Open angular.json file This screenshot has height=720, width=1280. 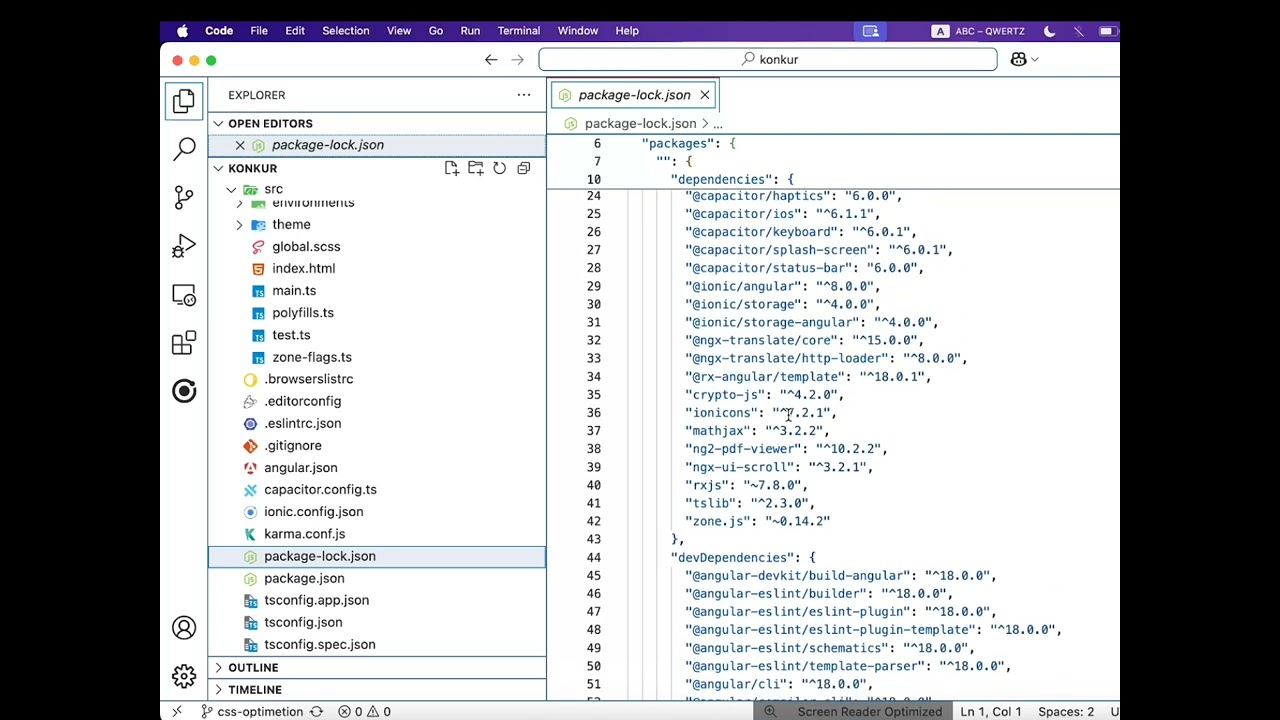tap(301, 467)
